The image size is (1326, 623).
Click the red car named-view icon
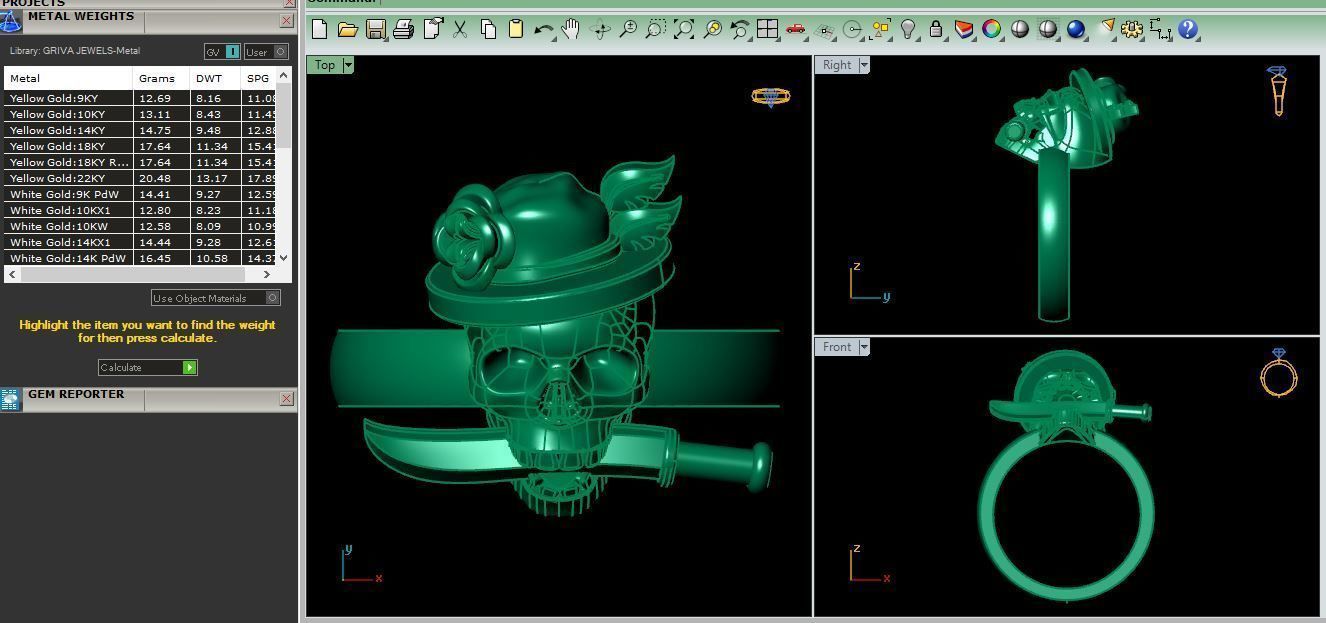pyautogui.click(x=796, y=29)
